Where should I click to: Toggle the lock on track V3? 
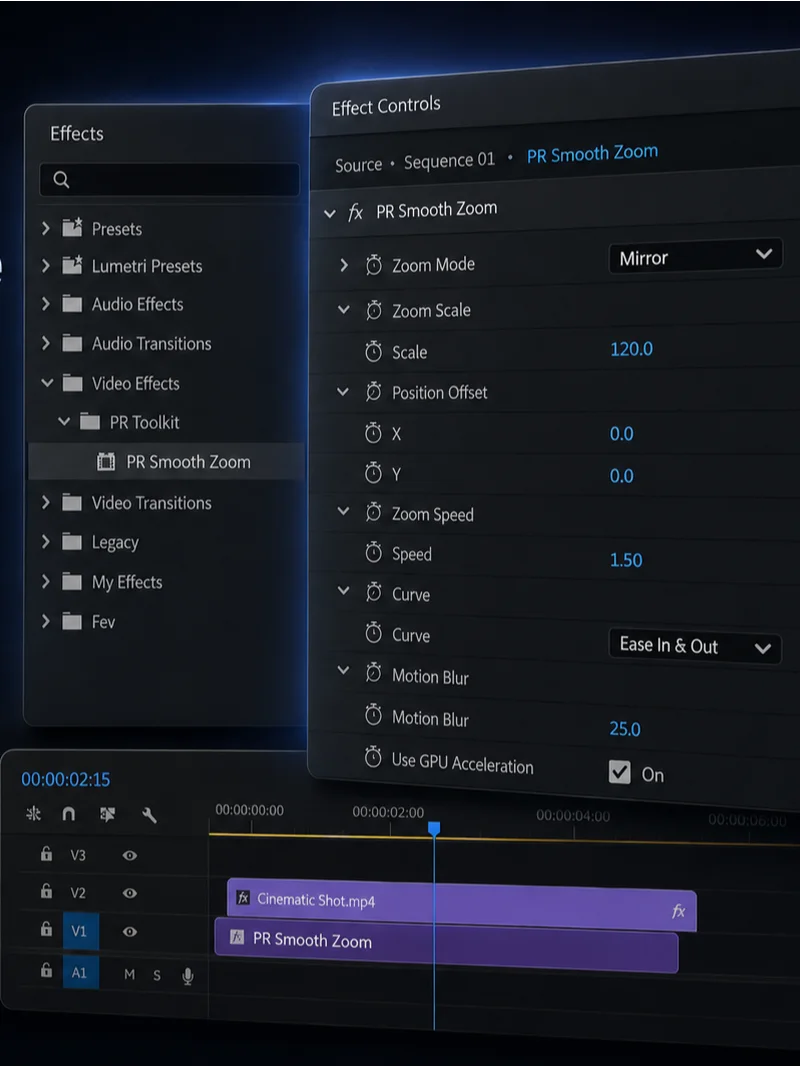click(x=46, y=853)
